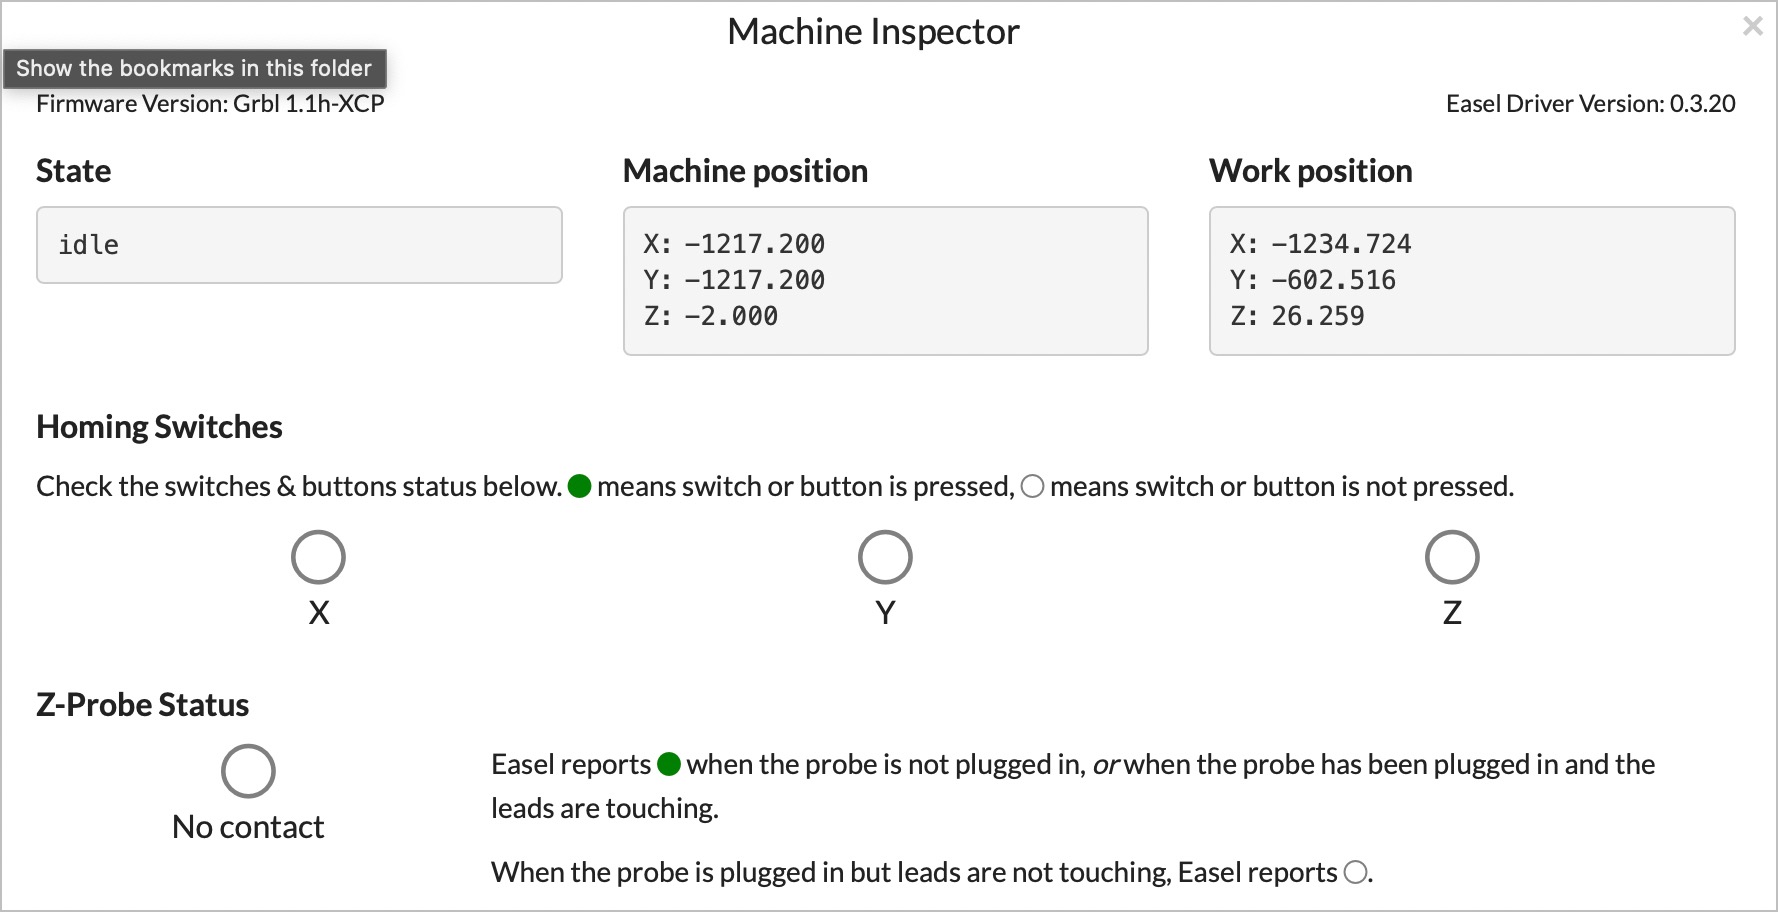Click the Work position coordinates box
The width and height of the screenshot is (1778, 912).
click(1472, 281)
